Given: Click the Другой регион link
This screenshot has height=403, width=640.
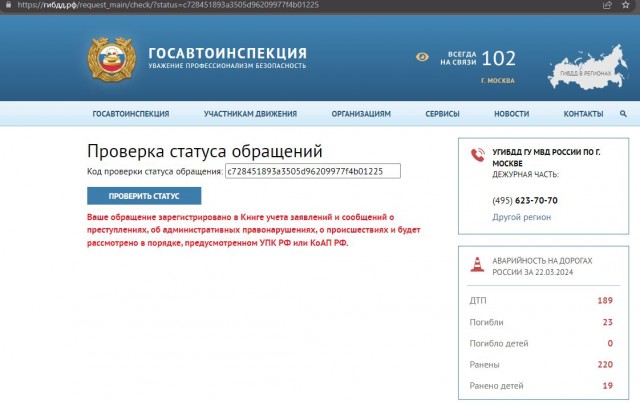Looking at the screenshot, I should click(521, 217).
